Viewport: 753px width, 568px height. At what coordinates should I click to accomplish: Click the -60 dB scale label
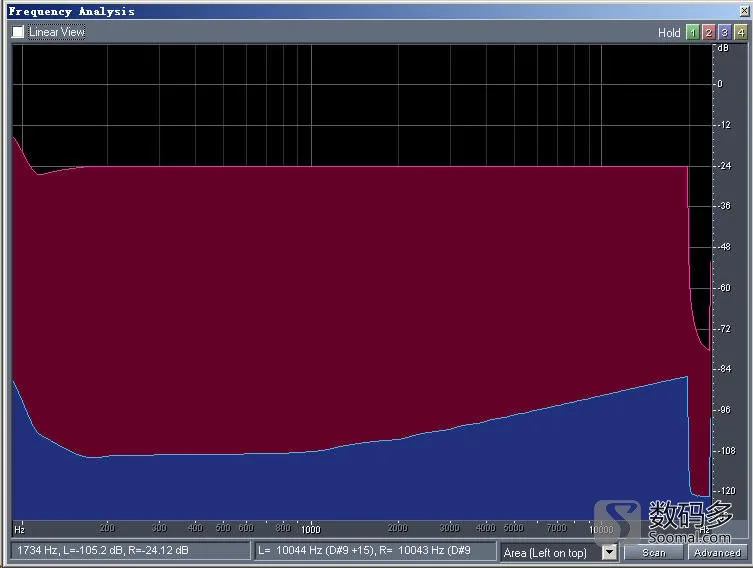click(724, 288)
